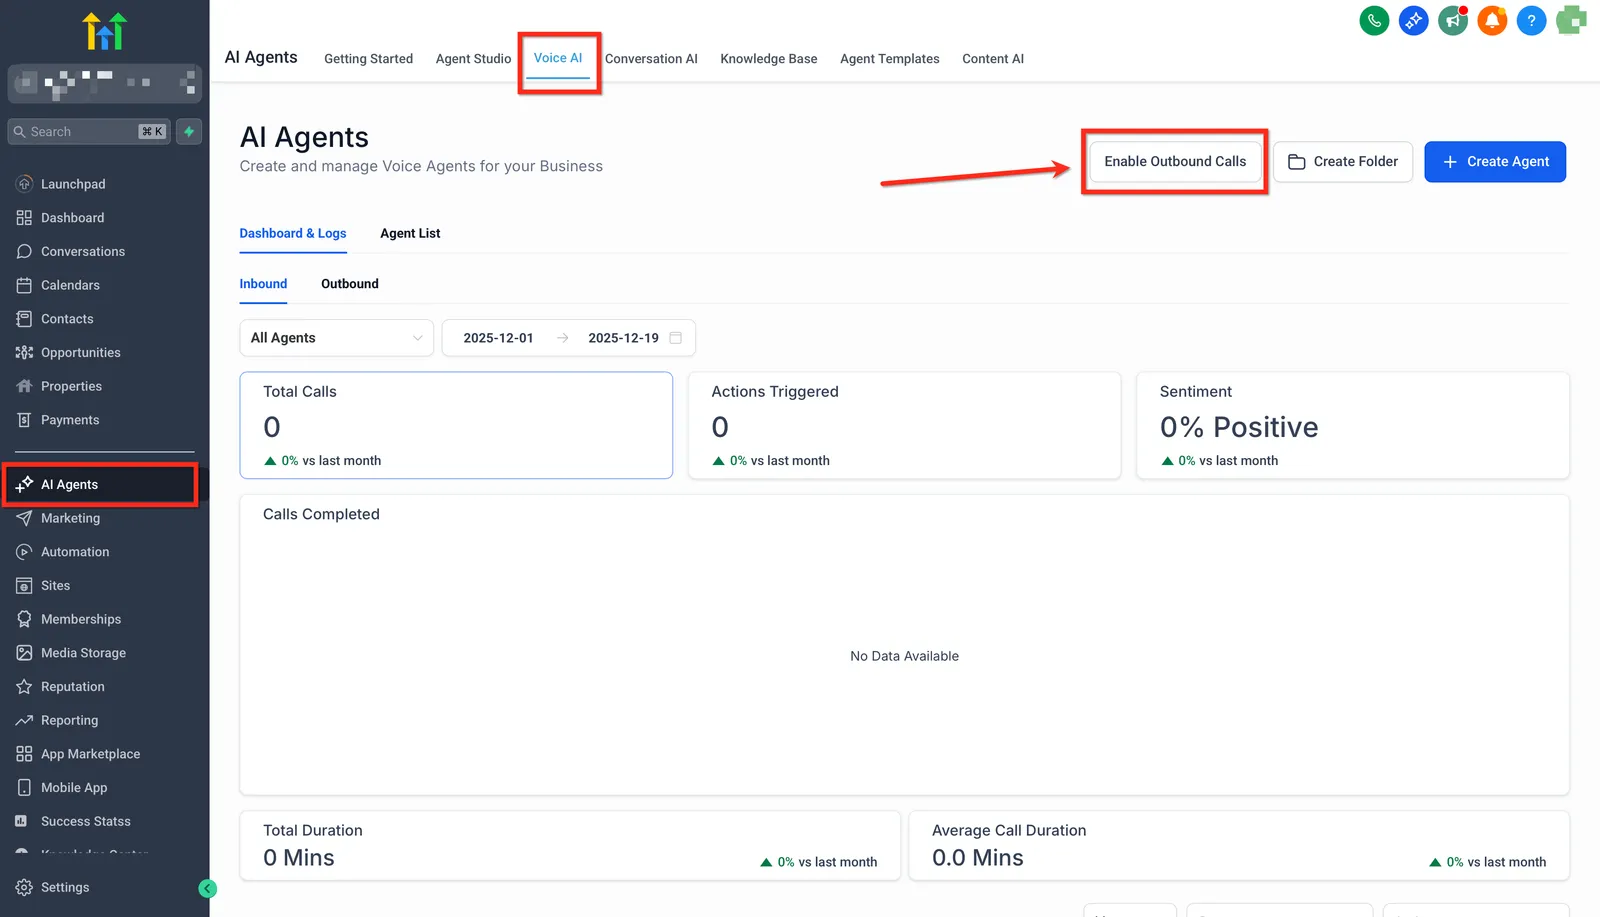
Task: Click the Dashboard grid icon
Action: (x=24, y=218)
